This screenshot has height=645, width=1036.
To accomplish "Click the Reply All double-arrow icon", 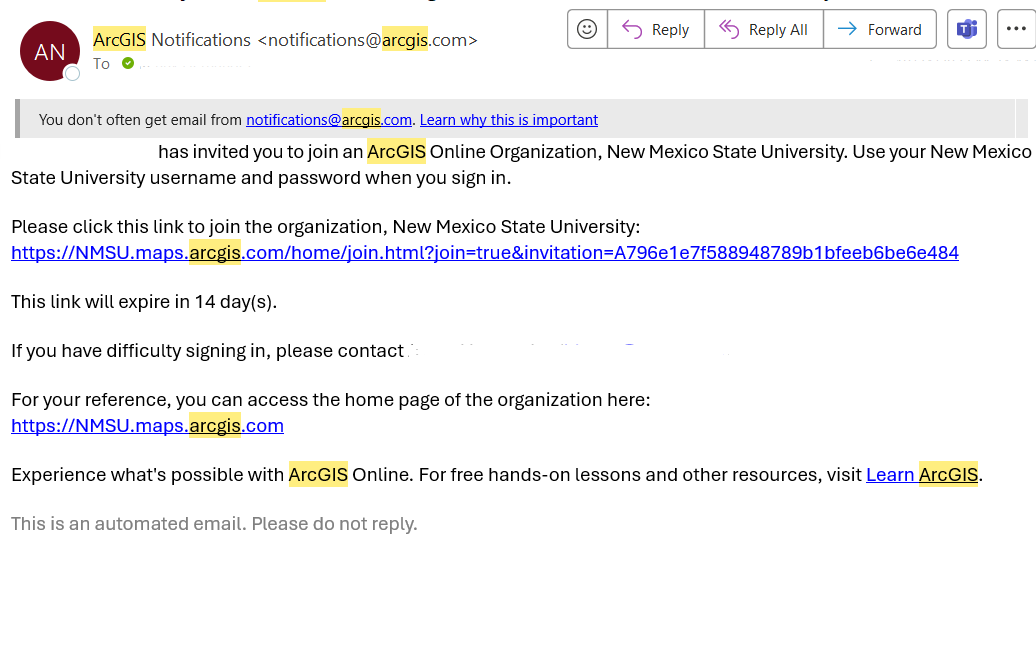I will pyautogui.click(x=728, y=29).
